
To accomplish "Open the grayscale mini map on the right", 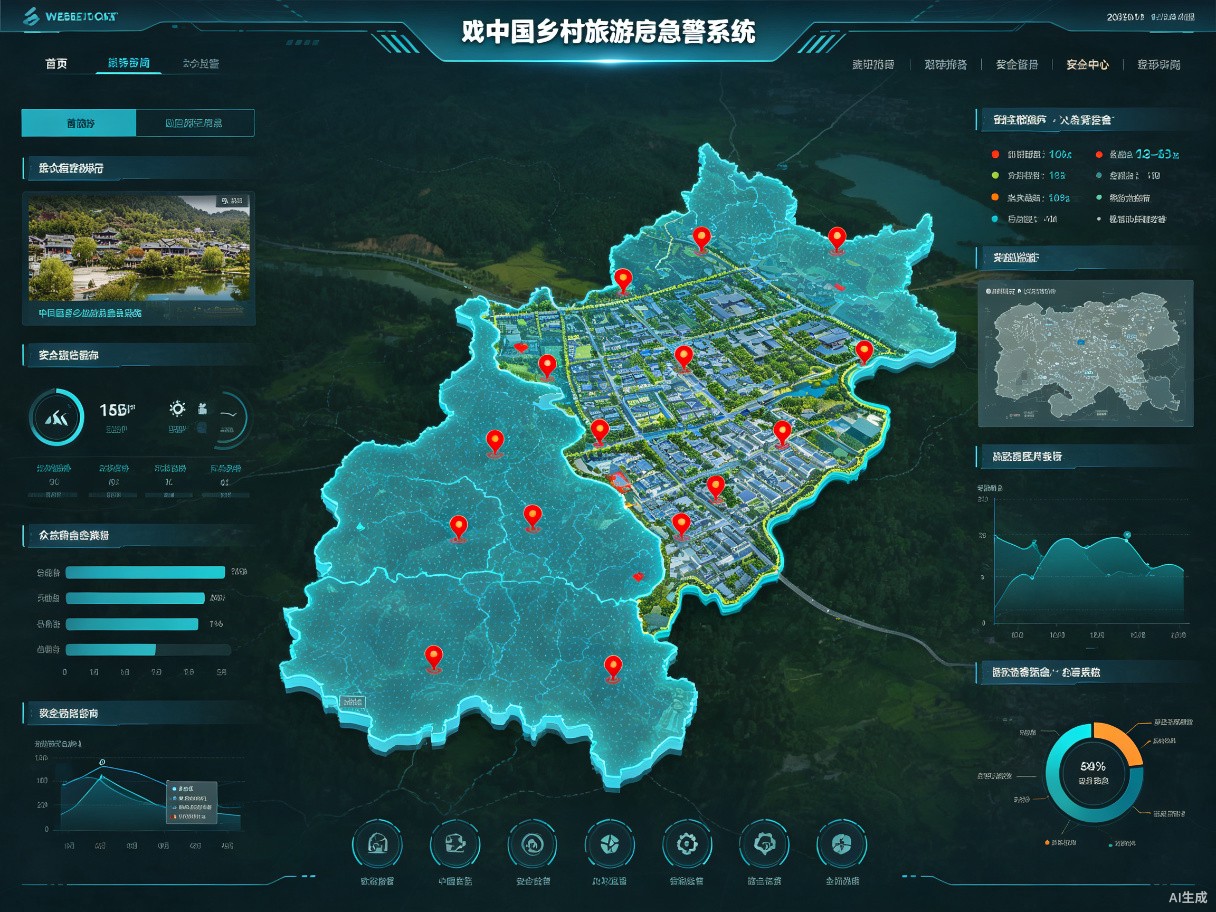I will click(x=1084, y=353).
